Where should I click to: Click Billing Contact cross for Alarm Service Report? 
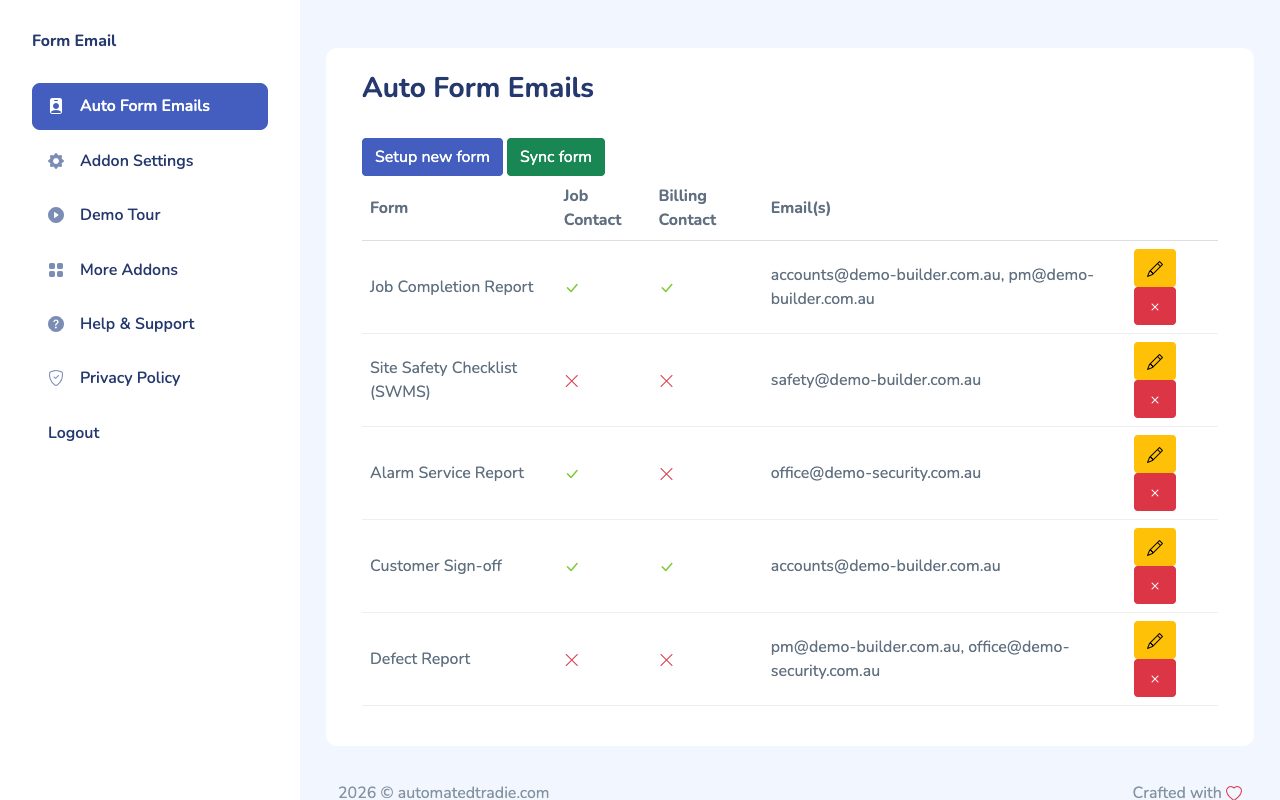tap(667, 474)
